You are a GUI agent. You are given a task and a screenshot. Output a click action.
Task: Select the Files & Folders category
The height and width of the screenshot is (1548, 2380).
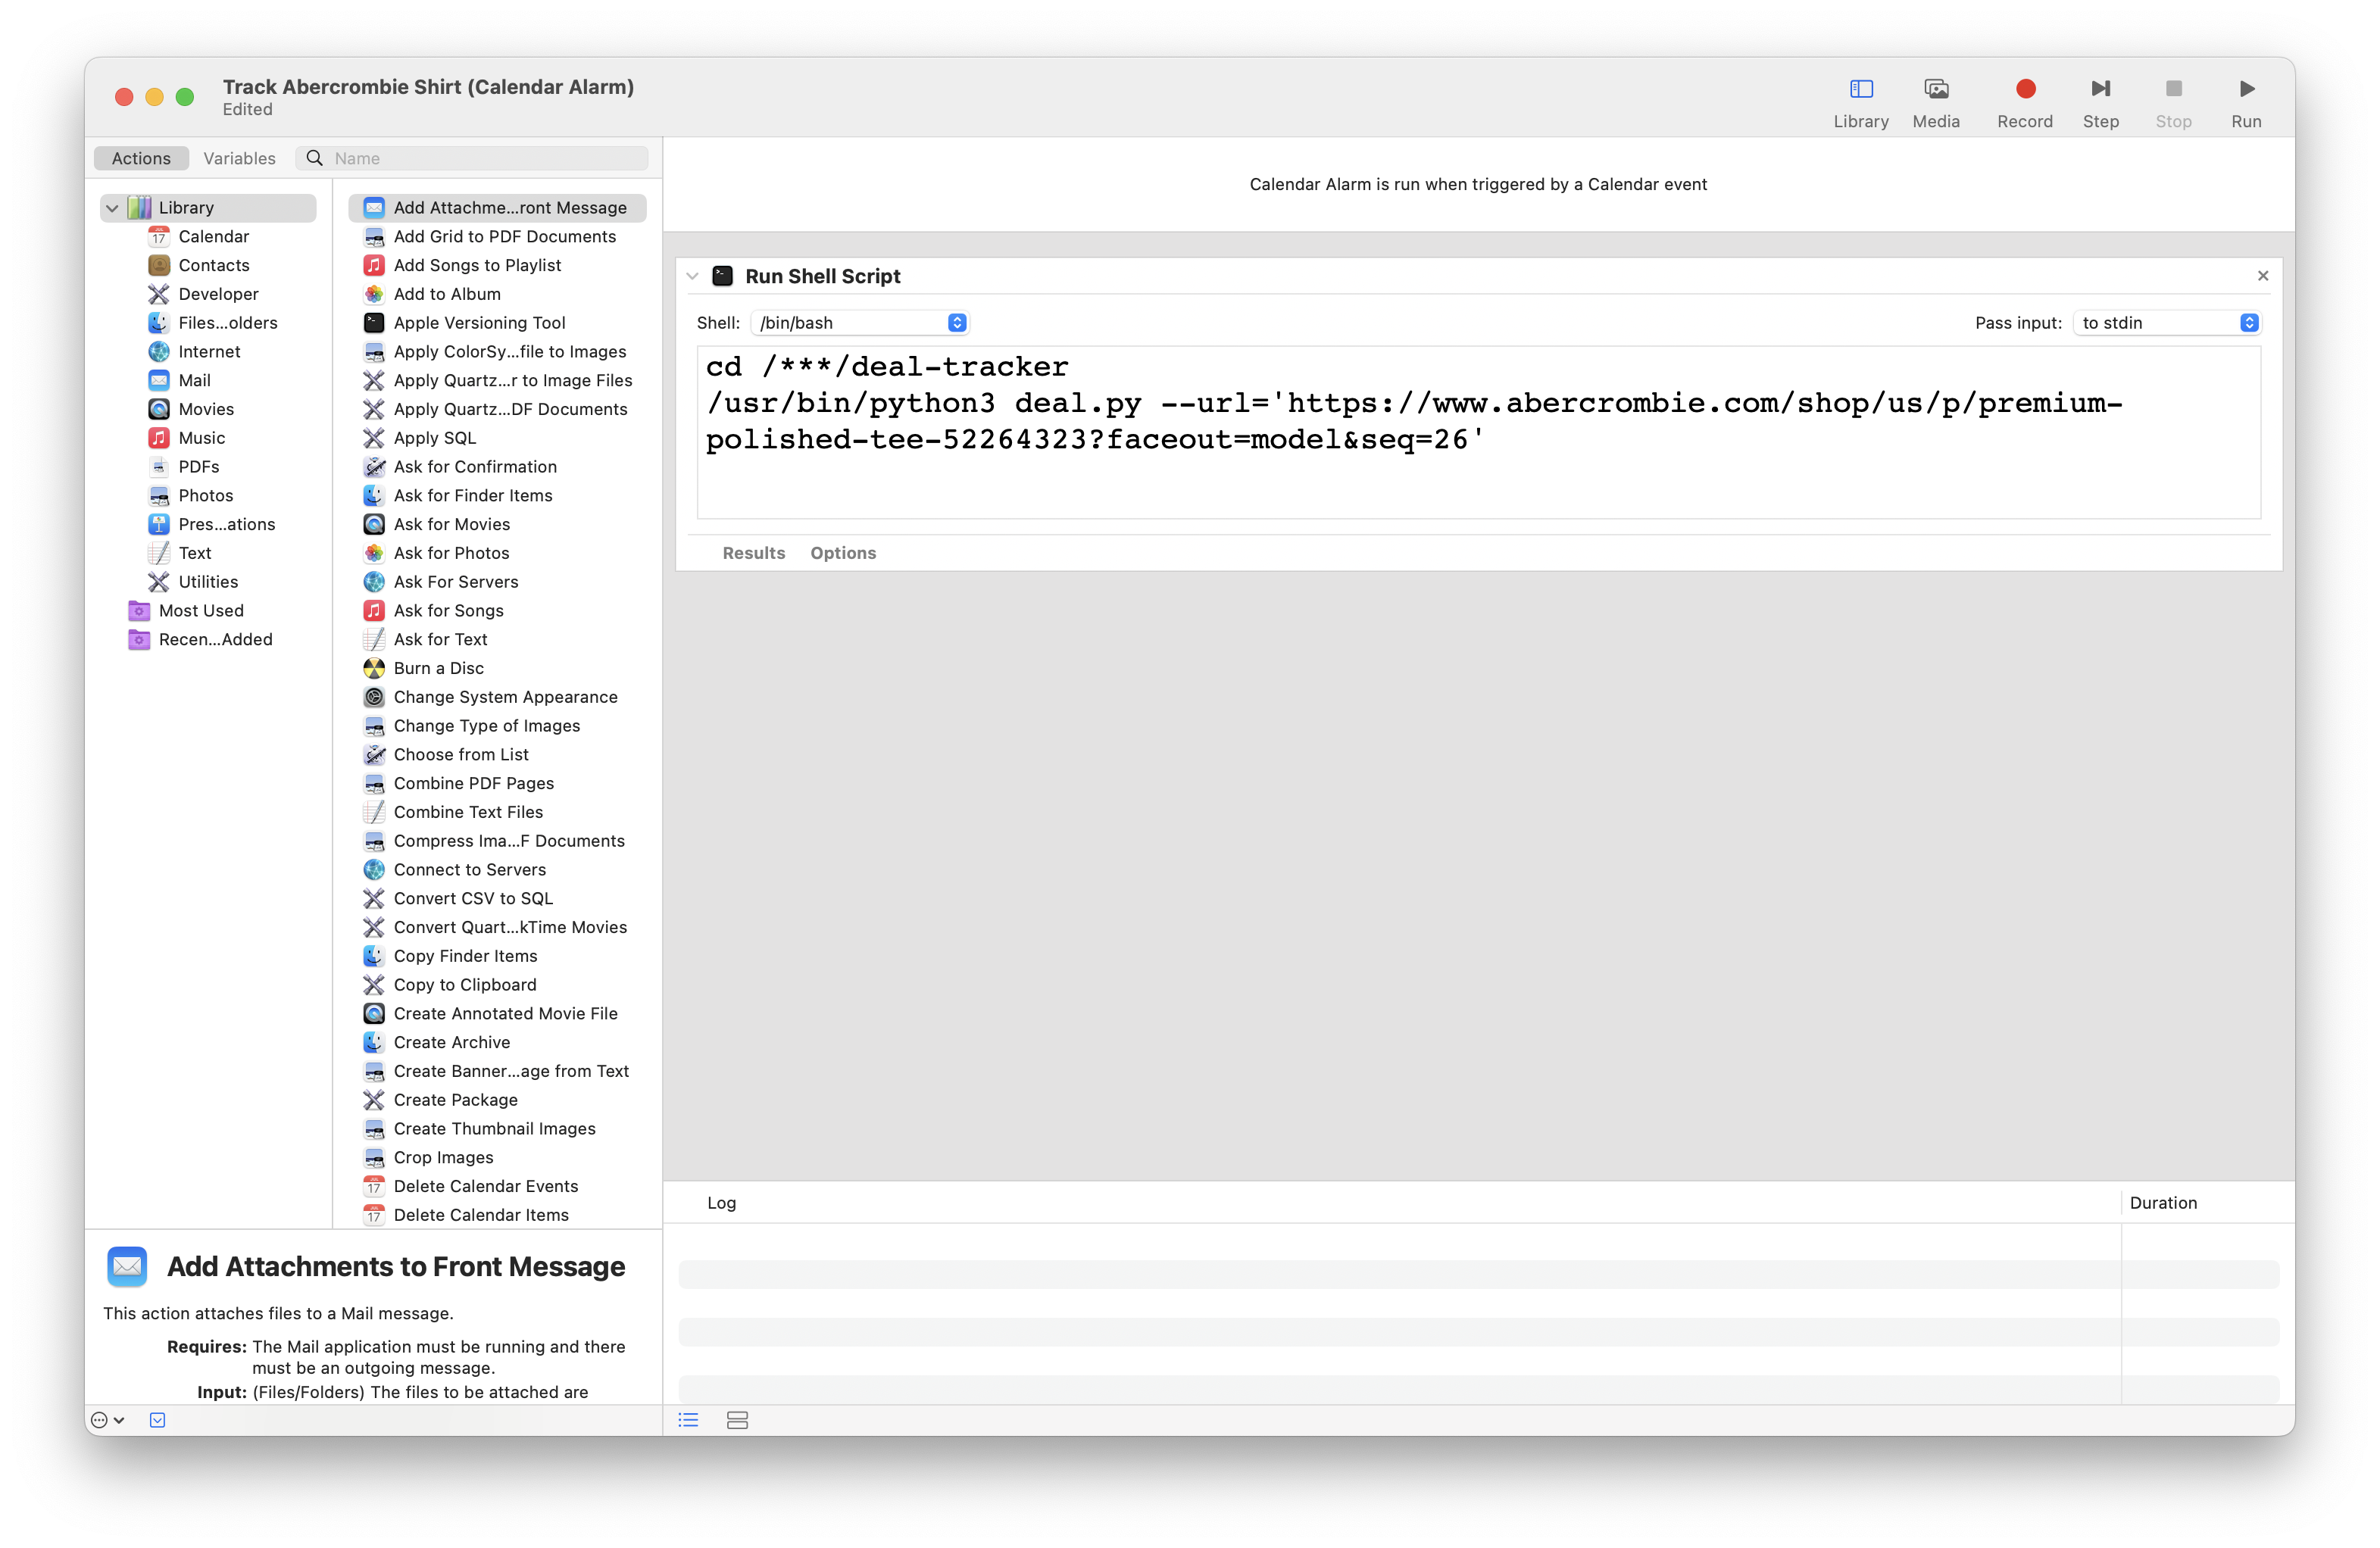click(227, 323)
